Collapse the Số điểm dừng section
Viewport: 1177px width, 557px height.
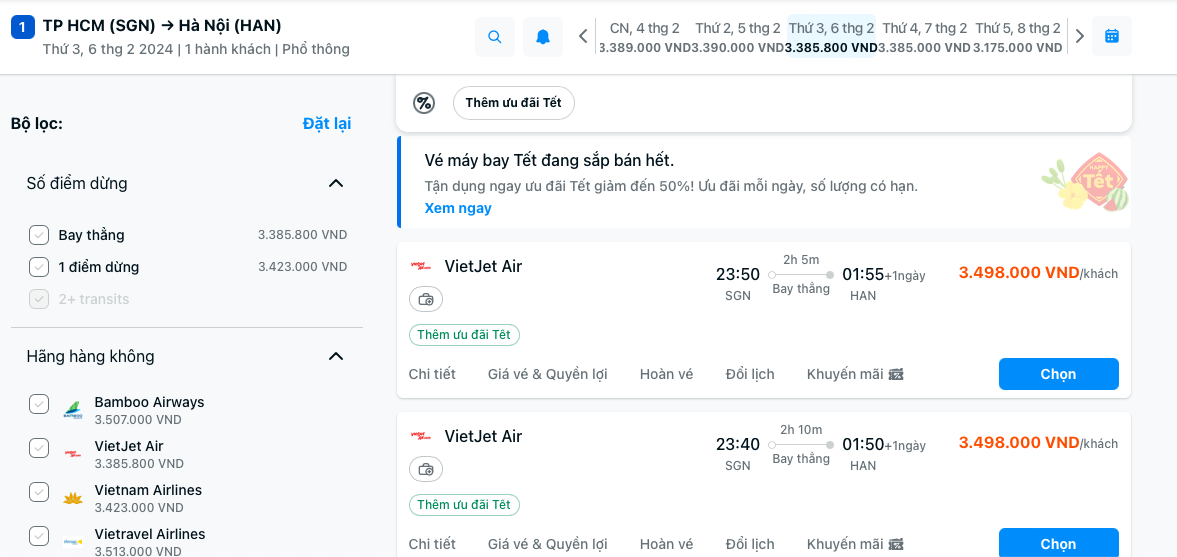click(x=336, y=183)
